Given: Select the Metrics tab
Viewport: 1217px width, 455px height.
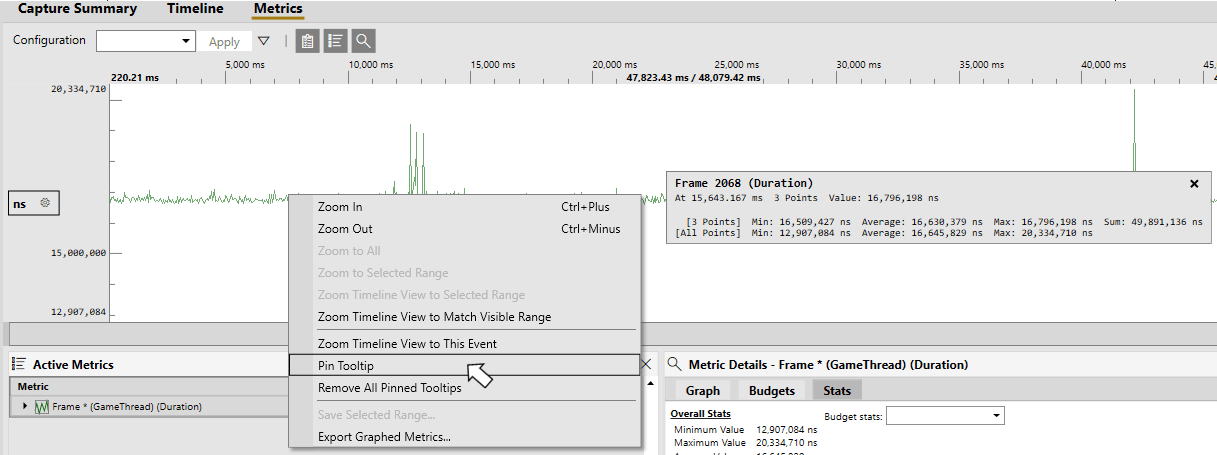Looking at the screenshot, I should click(x=278, y=9).
